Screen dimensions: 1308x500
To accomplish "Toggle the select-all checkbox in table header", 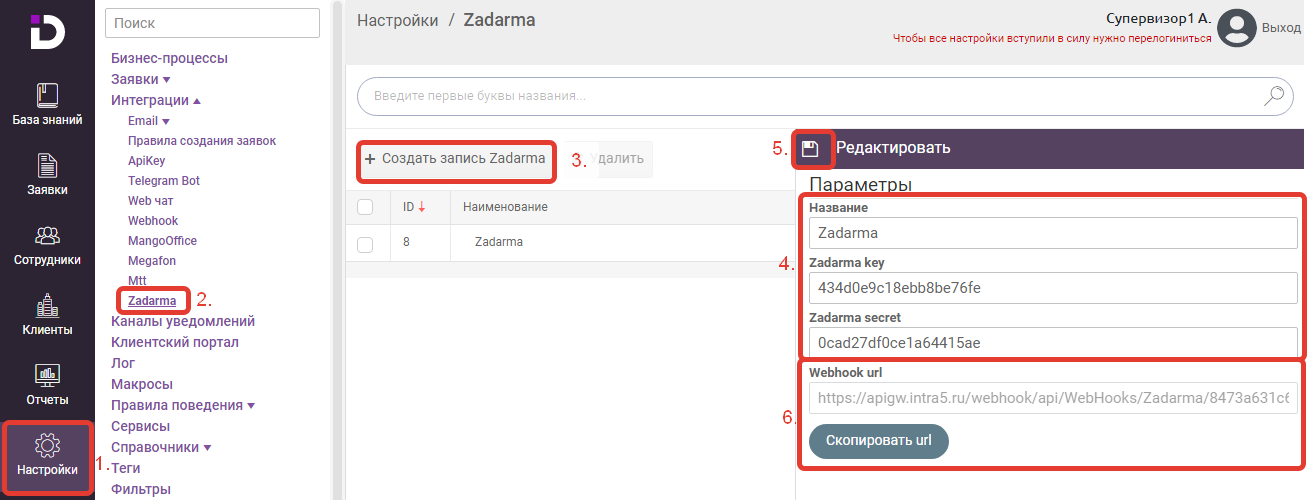I will (365, 207).
